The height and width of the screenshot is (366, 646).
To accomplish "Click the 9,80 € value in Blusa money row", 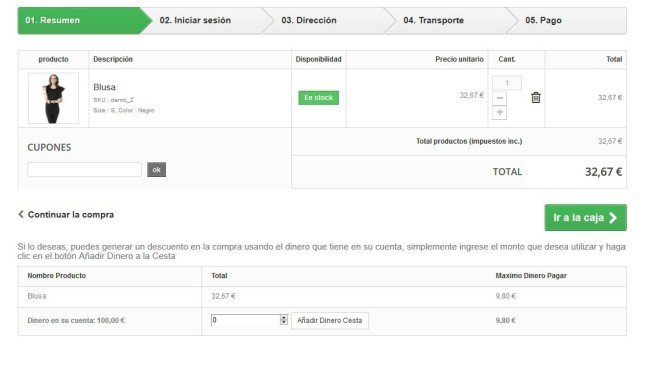I will 506,296.
